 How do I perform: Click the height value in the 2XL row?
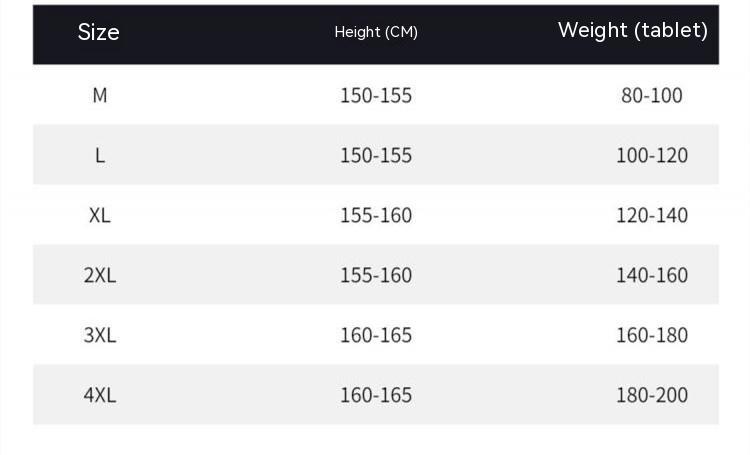(376, 275)
